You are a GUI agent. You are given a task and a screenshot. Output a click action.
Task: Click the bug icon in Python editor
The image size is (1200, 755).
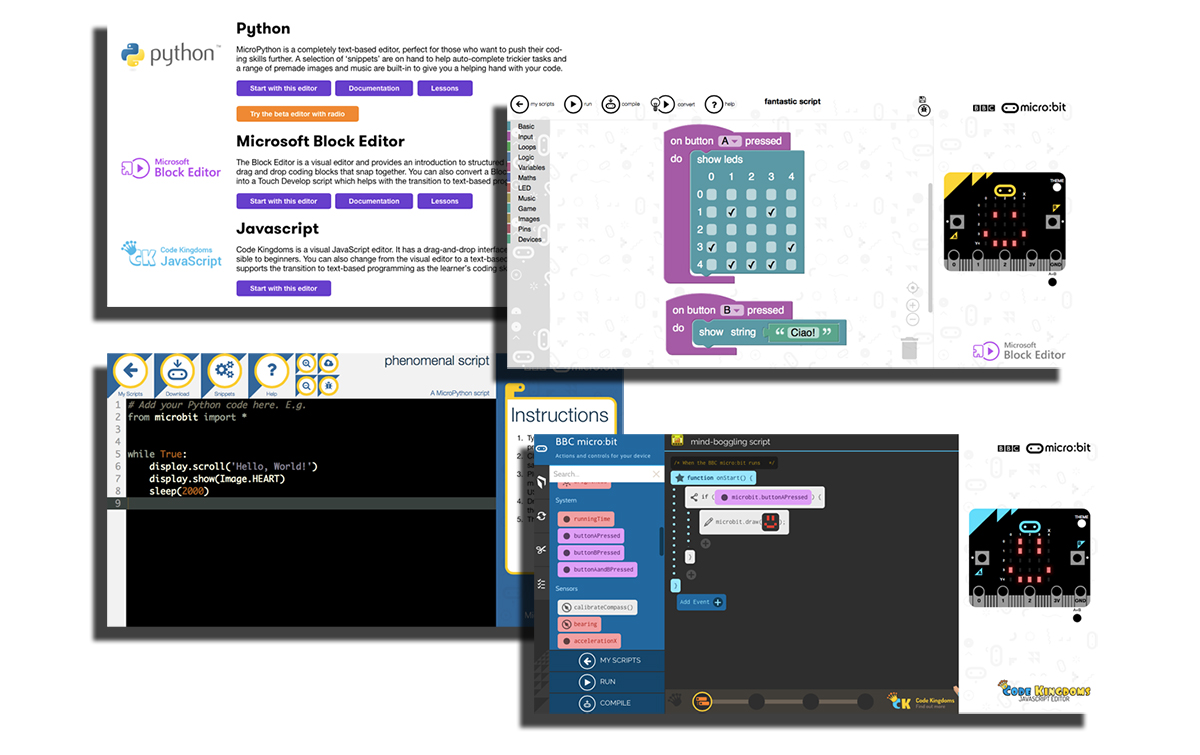tap(327, 385)
